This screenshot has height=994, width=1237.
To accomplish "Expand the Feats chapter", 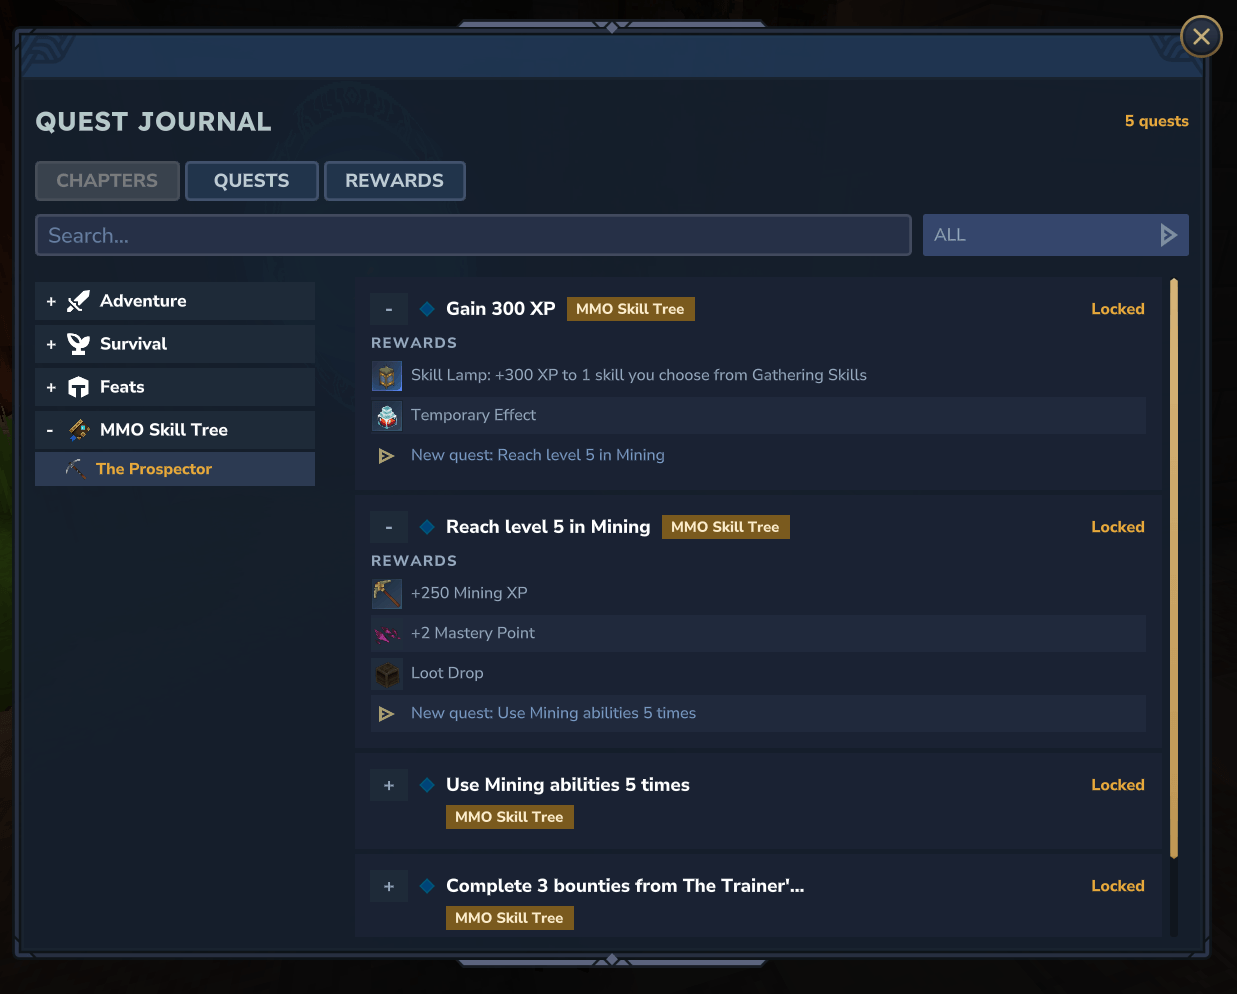I will coord(51,387).
